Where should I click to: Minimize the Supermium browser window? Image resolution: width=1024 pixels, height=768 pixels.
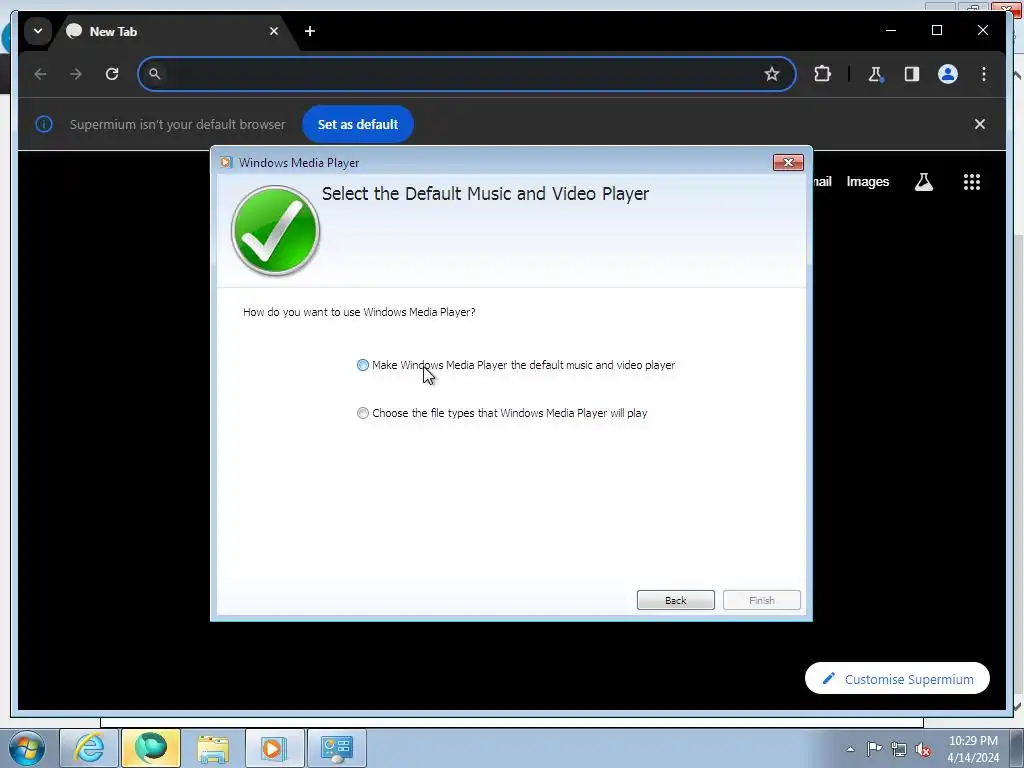tap(891, 30)
